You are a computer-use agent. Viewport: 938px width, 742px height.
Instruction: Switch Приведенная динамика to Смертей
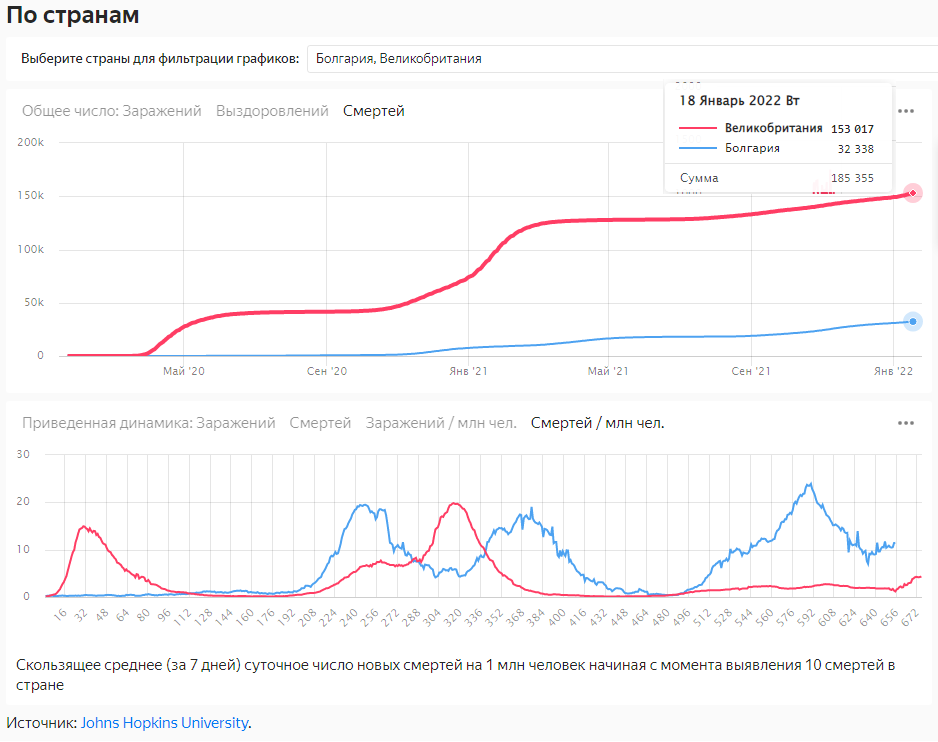click(x=320, y=423)
